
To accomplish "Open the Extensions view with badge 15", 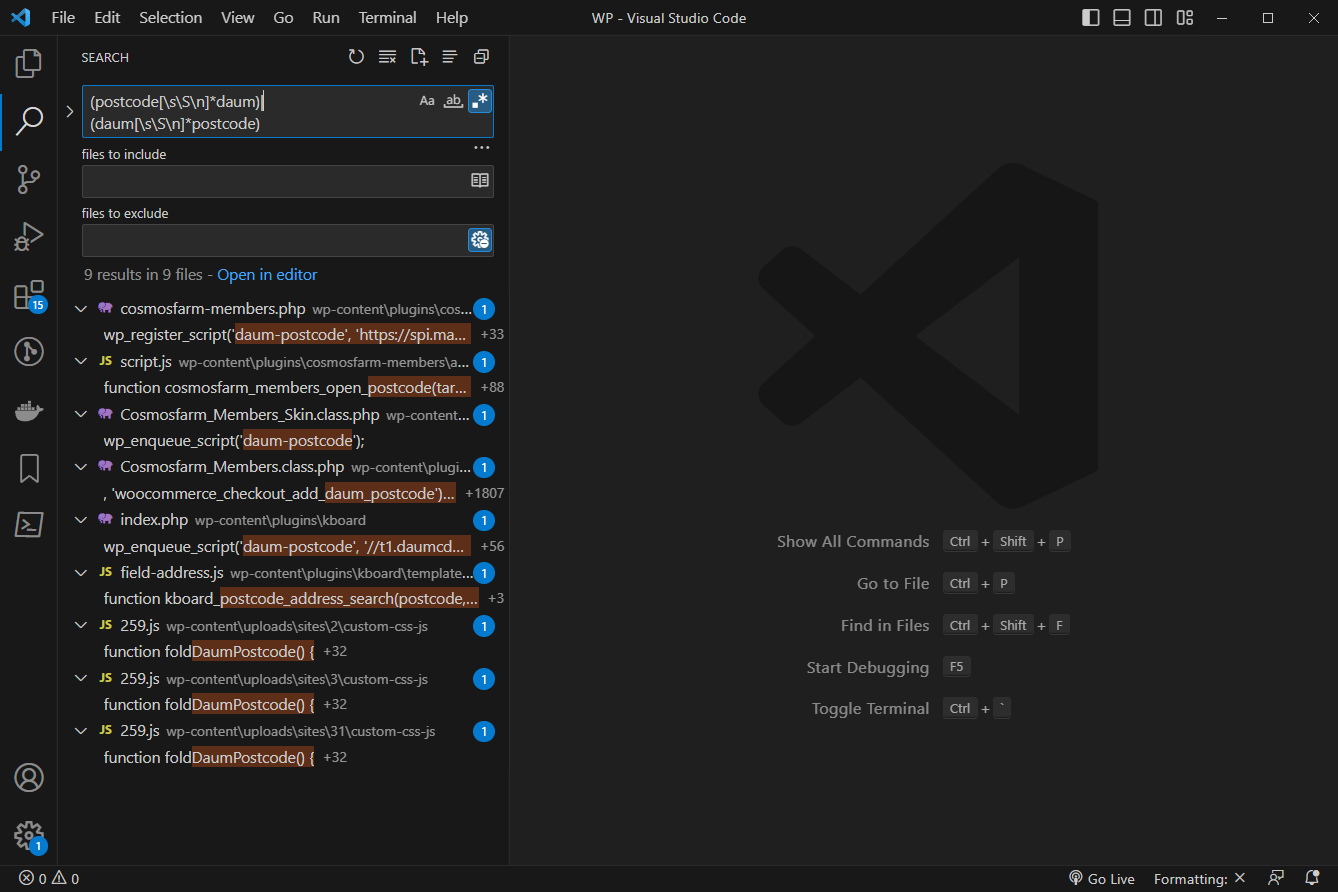I will pos(29,295).
